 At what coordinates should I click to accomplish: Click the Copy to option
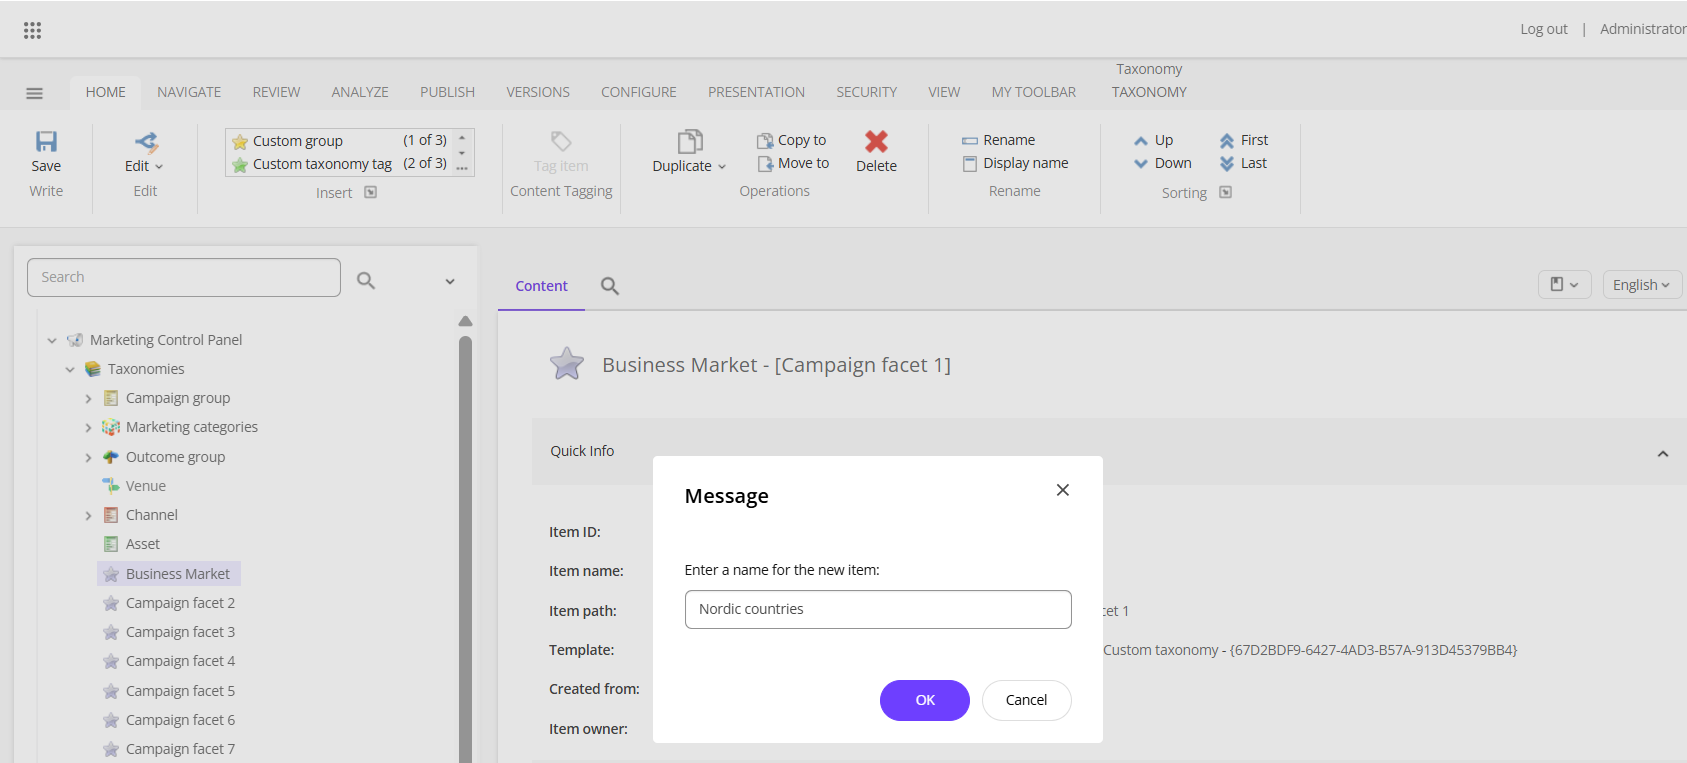coord(792,140)
